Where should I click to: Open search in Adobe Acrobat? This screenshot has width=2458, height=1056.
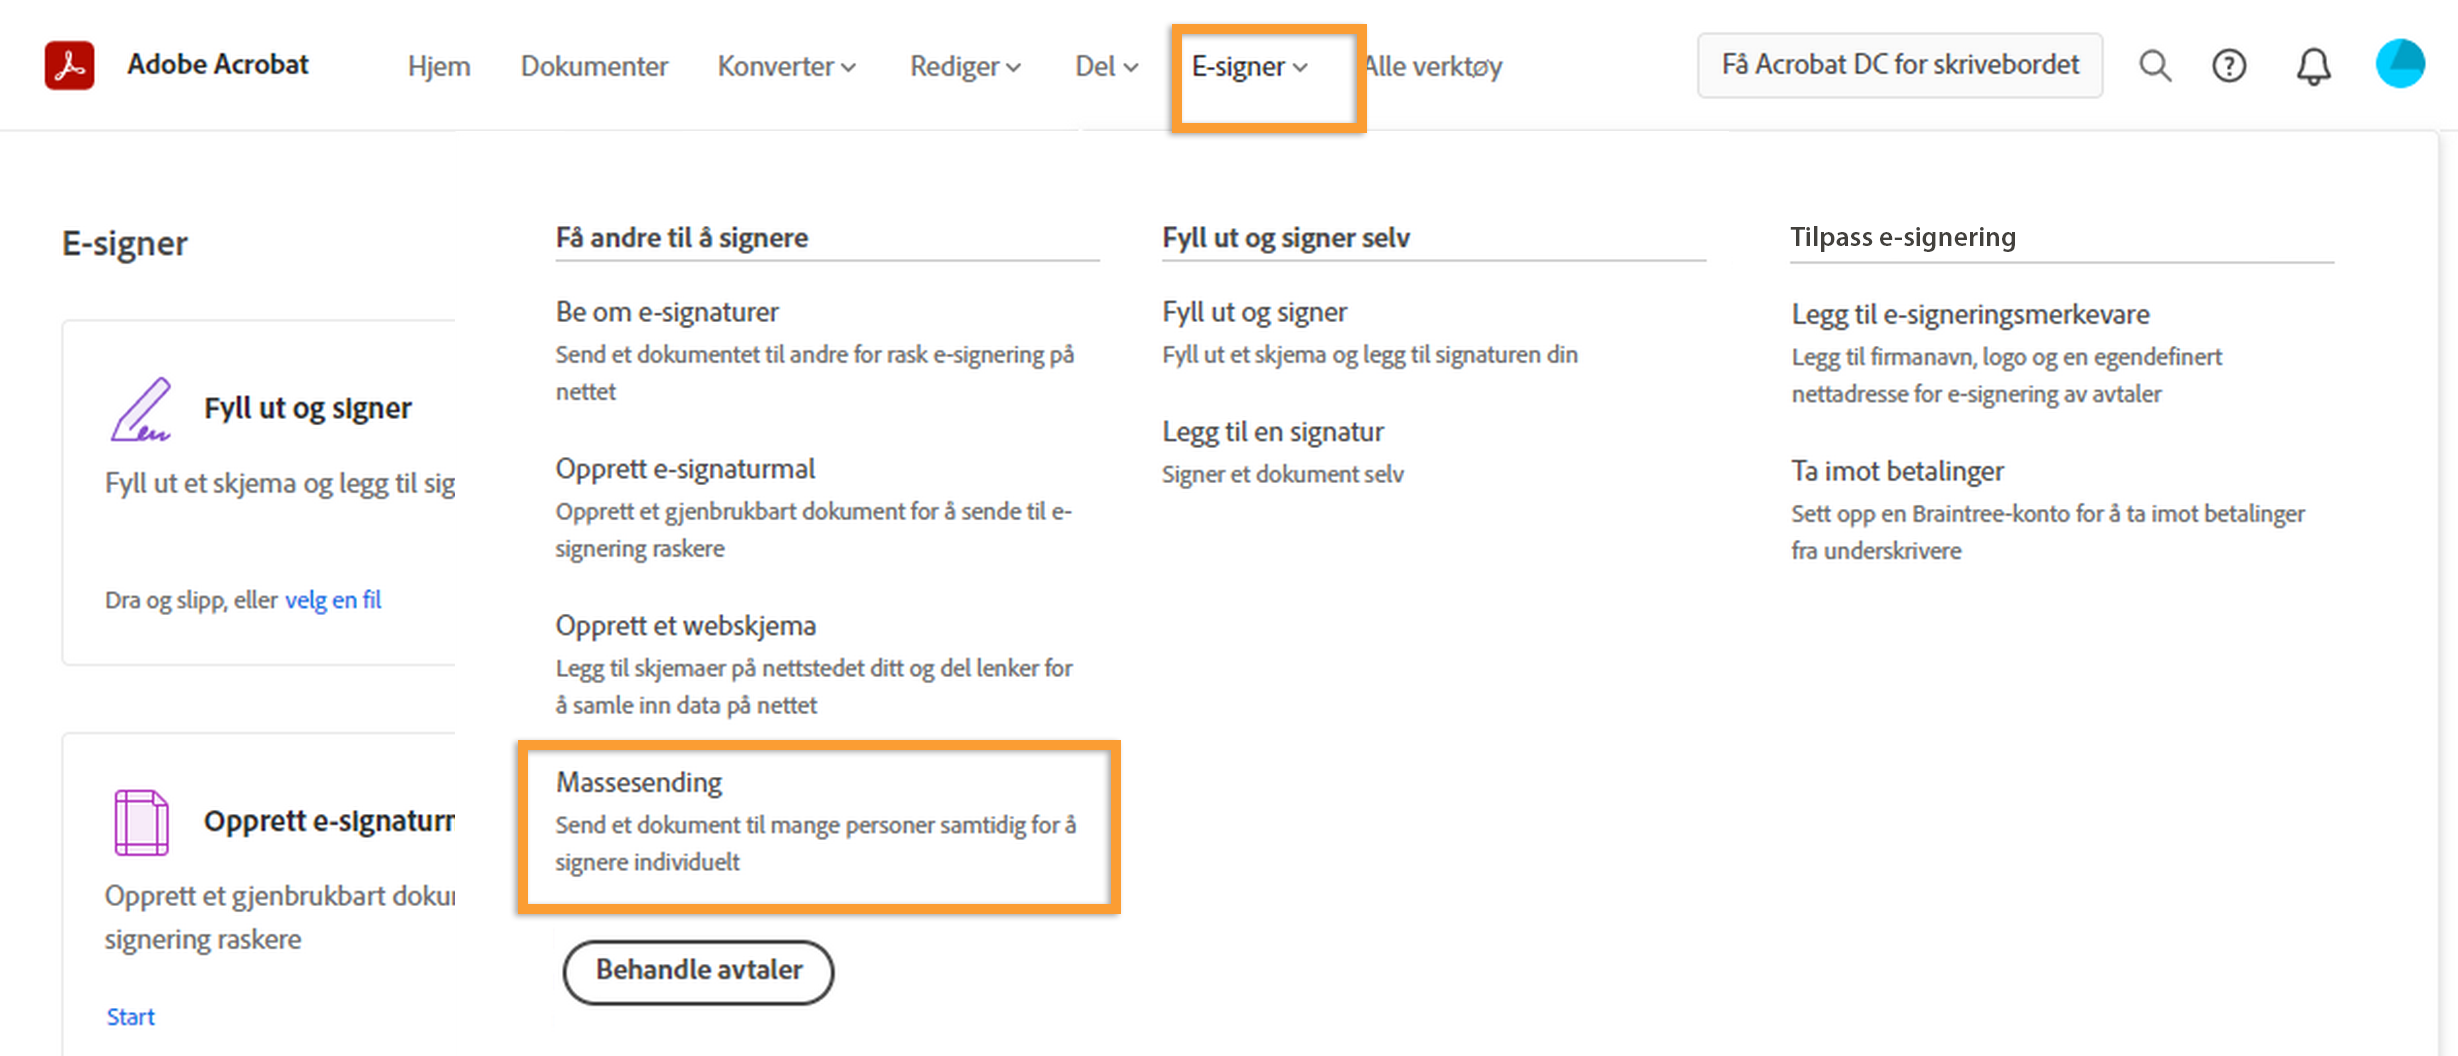2155,65
